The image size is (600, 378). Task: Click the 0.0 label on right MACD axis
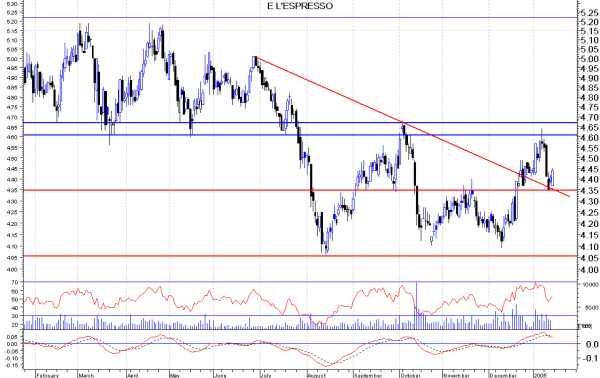click(592, 344)
